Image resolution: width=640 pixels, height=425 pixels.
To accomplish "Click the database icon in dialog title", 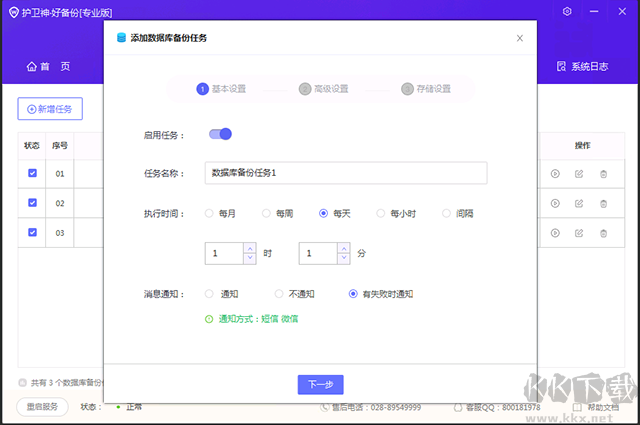I will [x=121, y=38].
